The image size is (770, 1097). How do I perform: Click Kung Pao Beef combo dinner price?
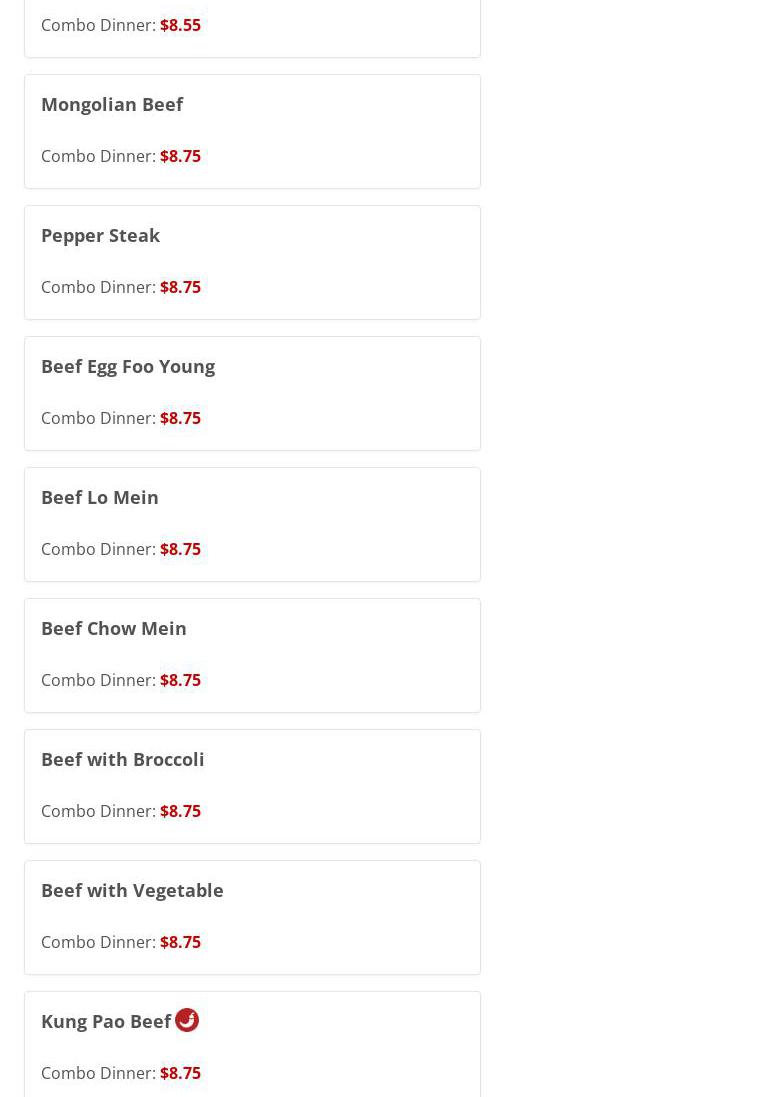[180, 1073]
